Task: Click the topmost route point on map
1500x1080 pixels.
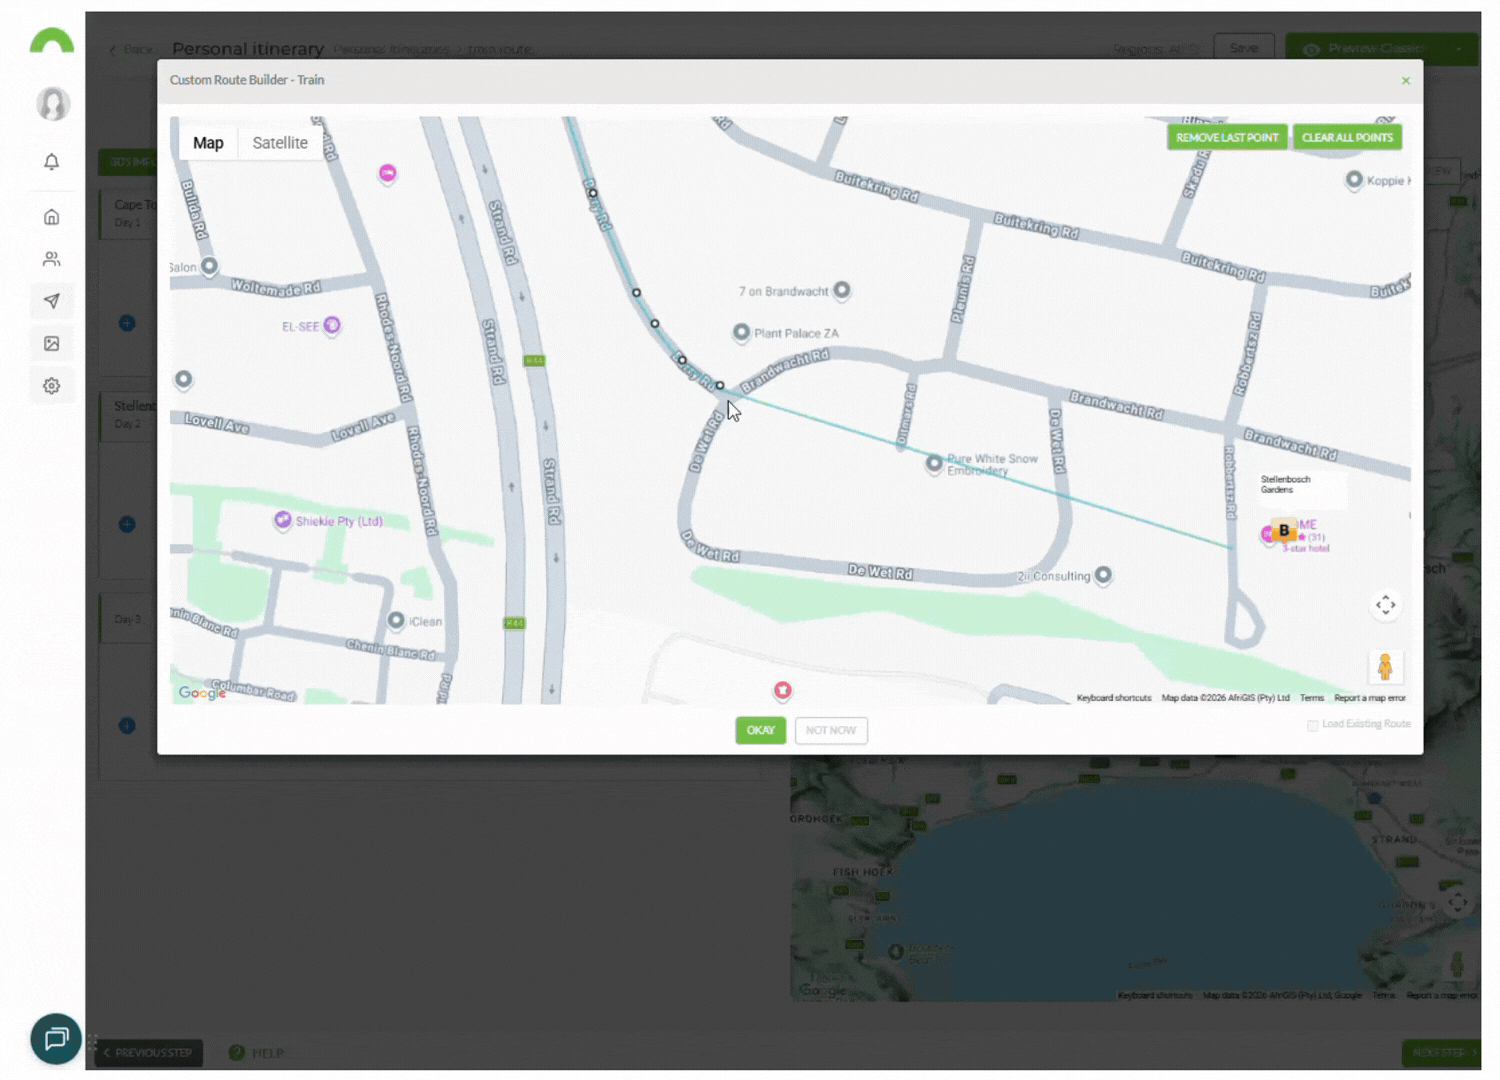Action: coord(593,193)
